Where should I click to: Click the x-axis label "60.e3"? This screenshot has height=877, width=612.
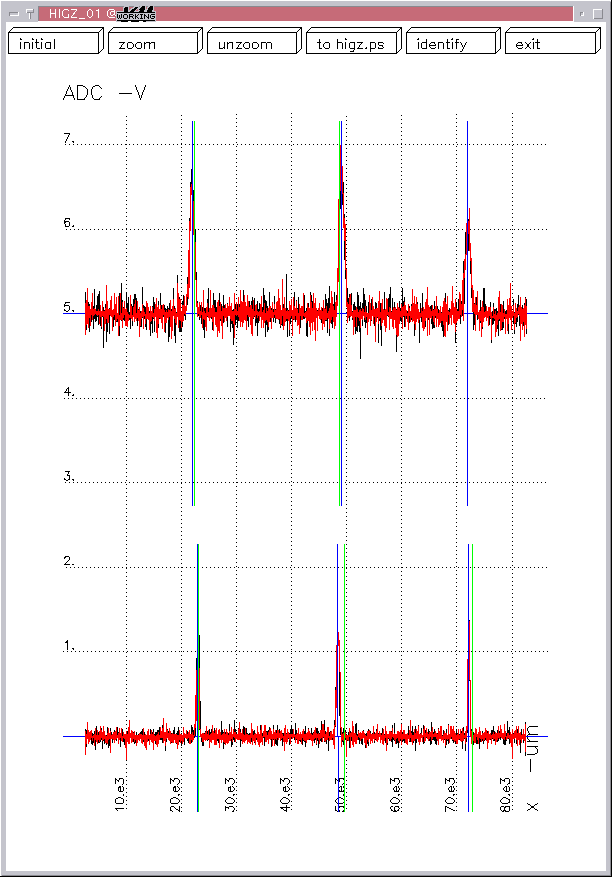tap(395, 794)
